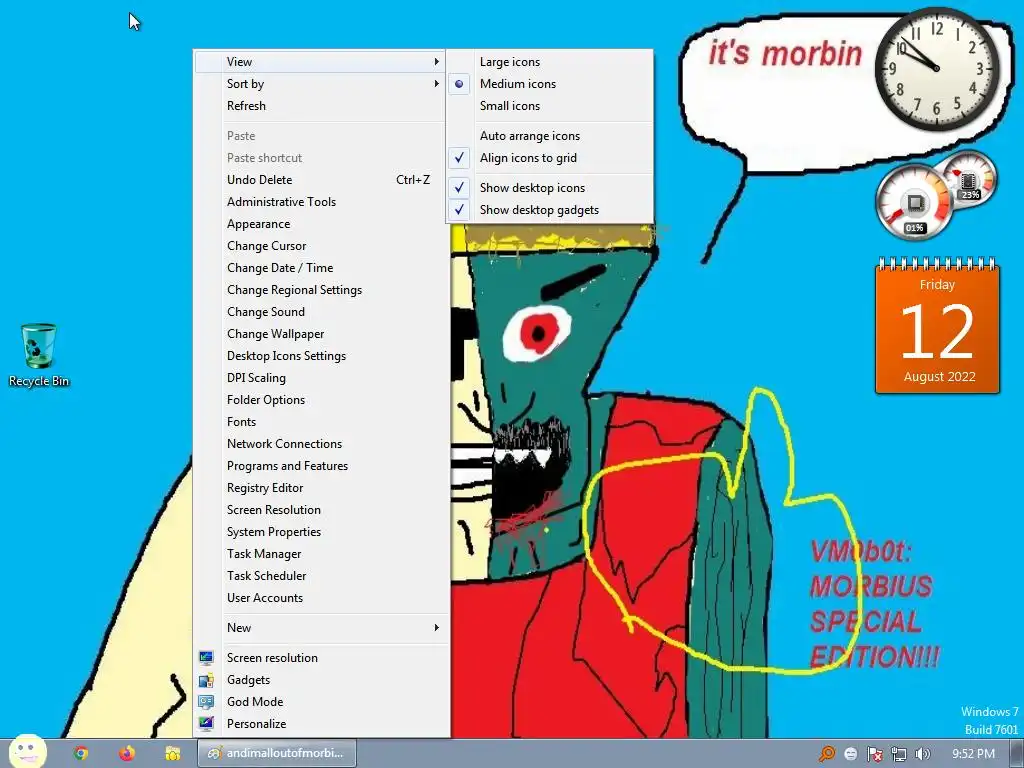The width and height of the screenshot is (1024, 768).
Task: Open Fonts from the context menu
Action: pyautogui.click(x=320, y=422)
